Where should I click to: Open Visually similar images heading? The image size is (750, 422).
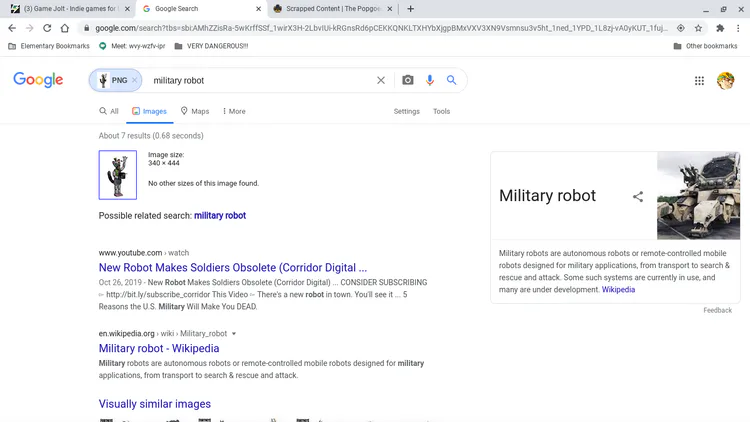pyautogui.click(x=154, y=404)
